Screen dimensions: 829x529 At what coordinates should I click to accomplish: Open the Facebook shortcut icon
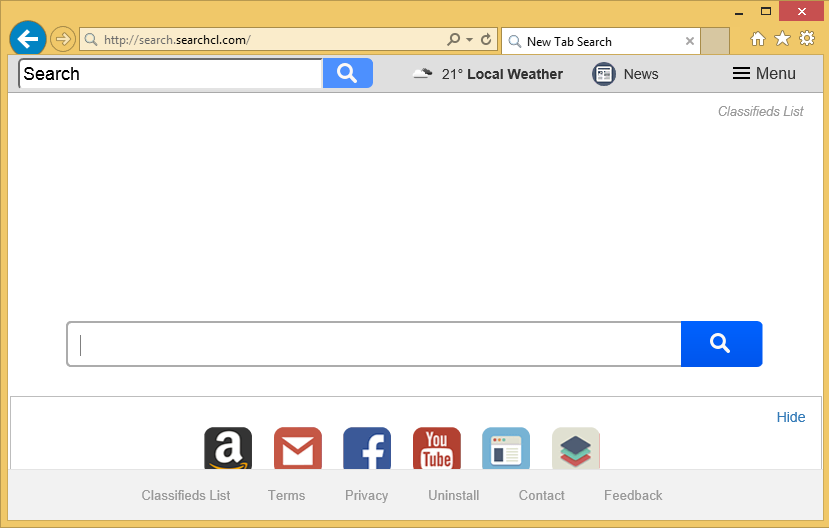(367, 448)
